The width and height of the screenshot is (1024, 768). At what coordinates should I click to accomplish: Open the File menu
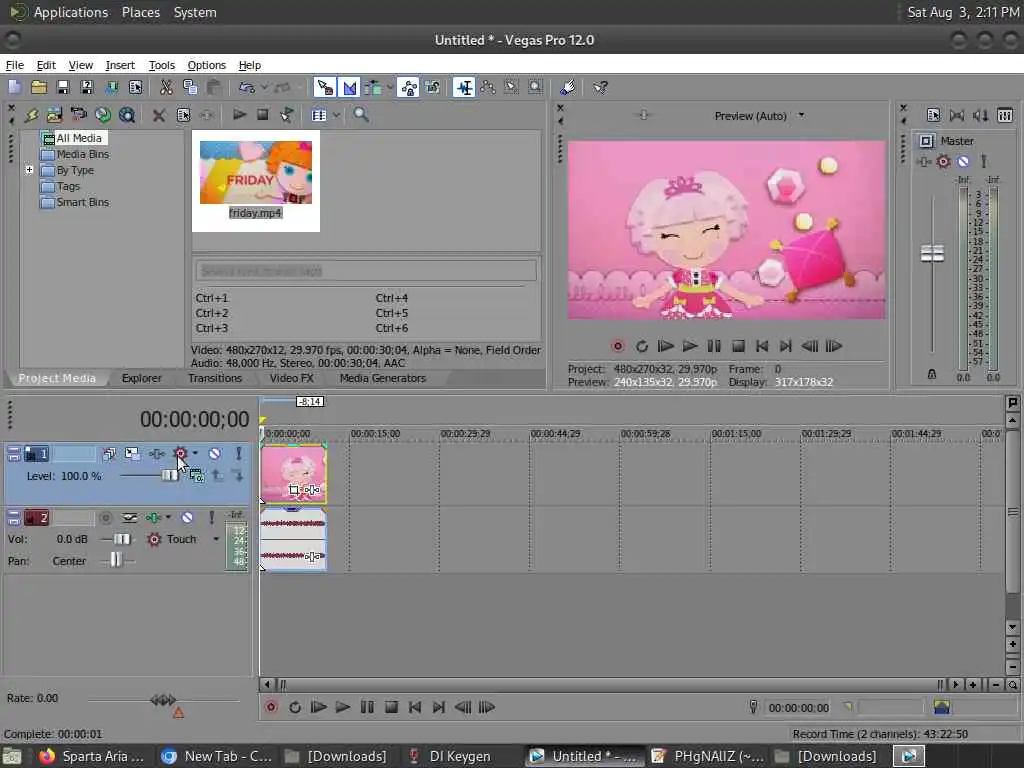click(14, 65)
